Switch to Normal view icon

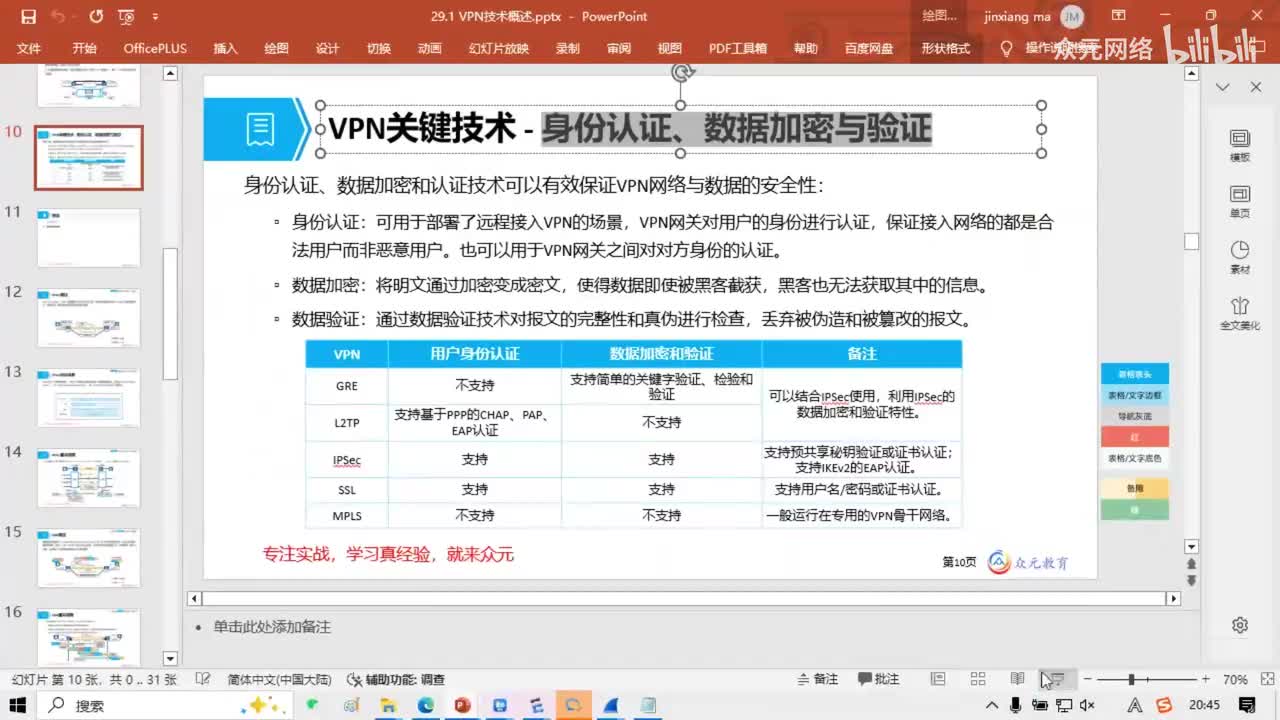tap(938, 679)
